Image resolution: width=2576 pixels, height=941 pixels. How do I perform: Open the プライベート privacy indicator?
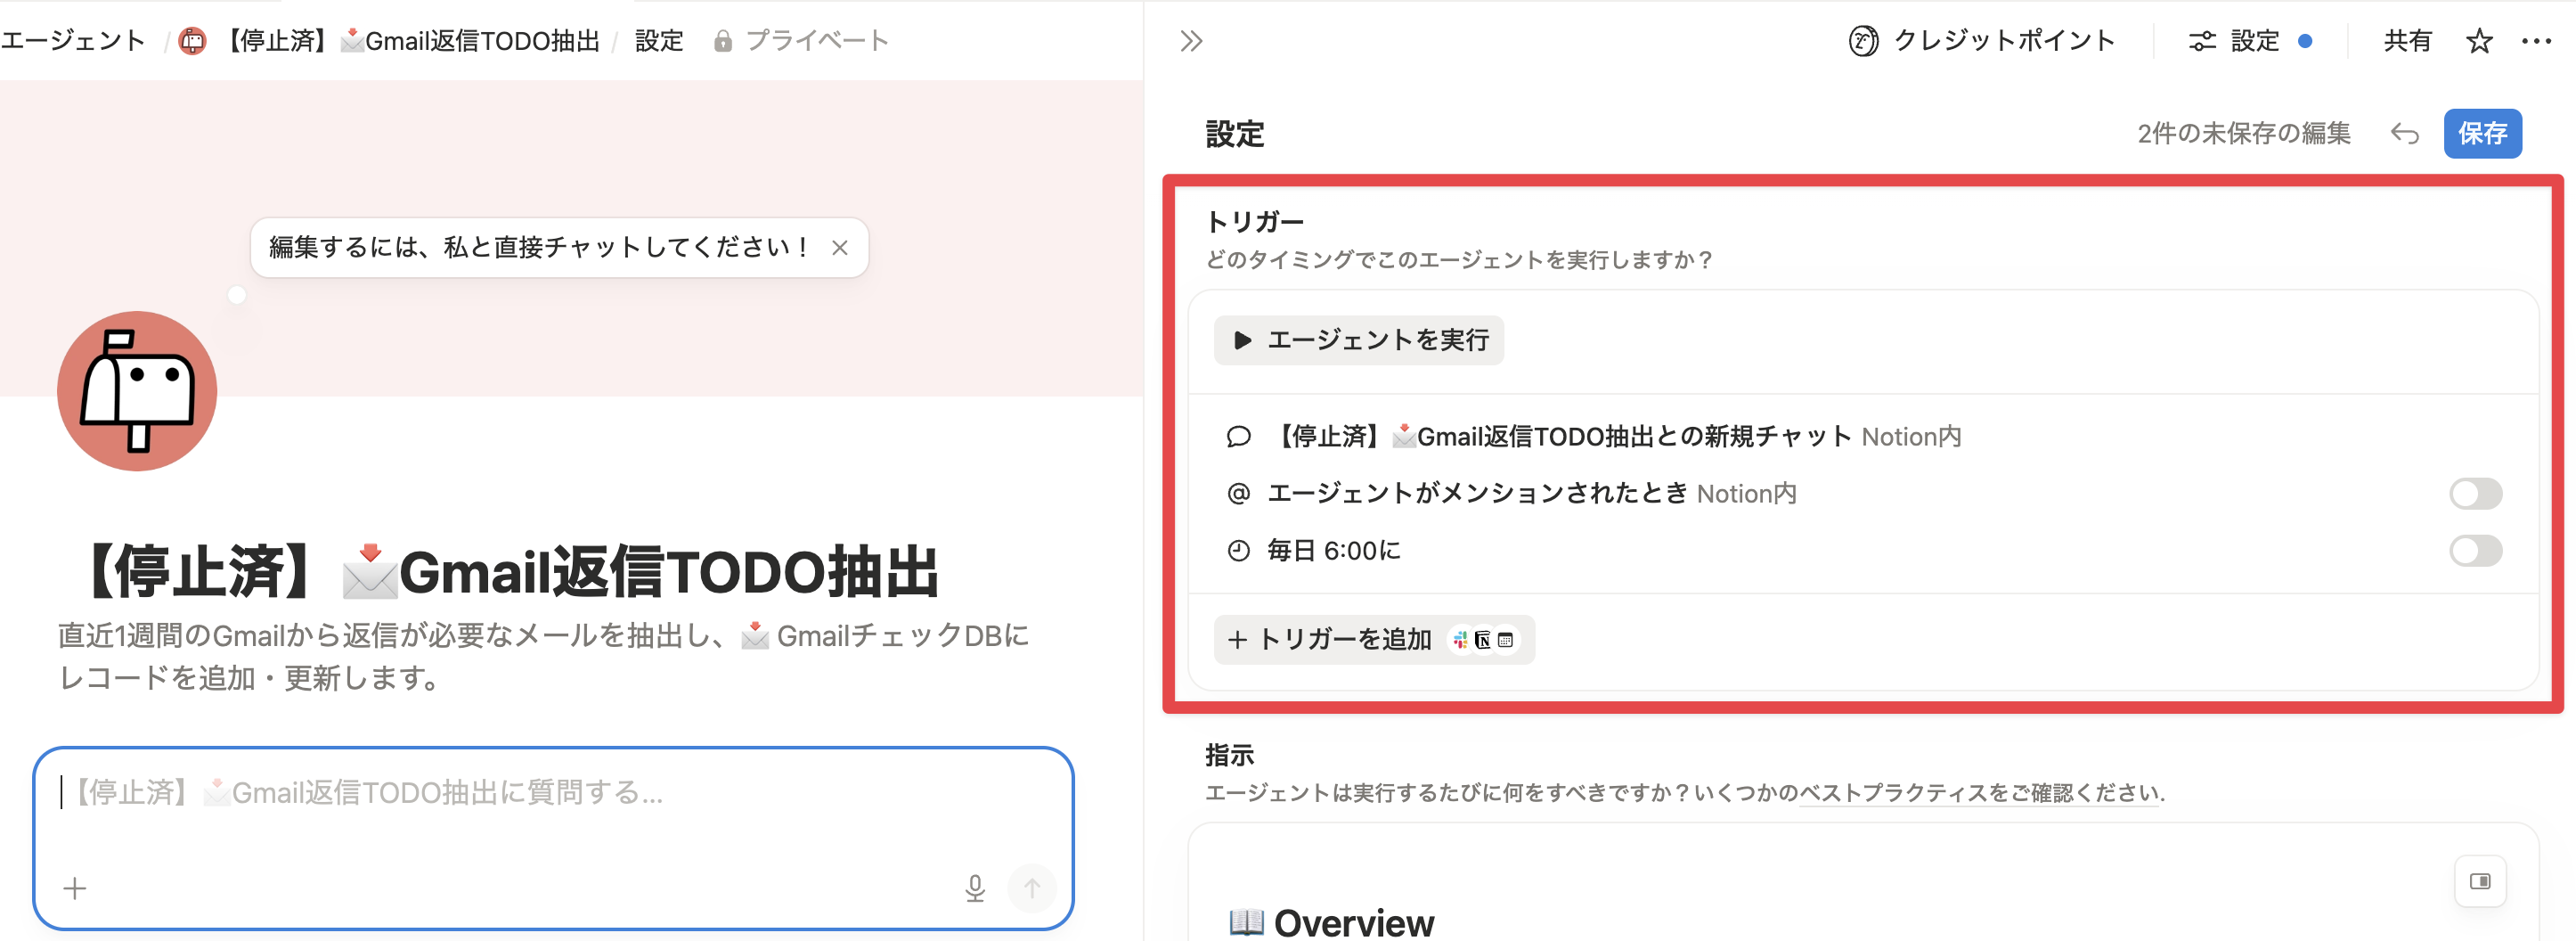pos(801,41)
